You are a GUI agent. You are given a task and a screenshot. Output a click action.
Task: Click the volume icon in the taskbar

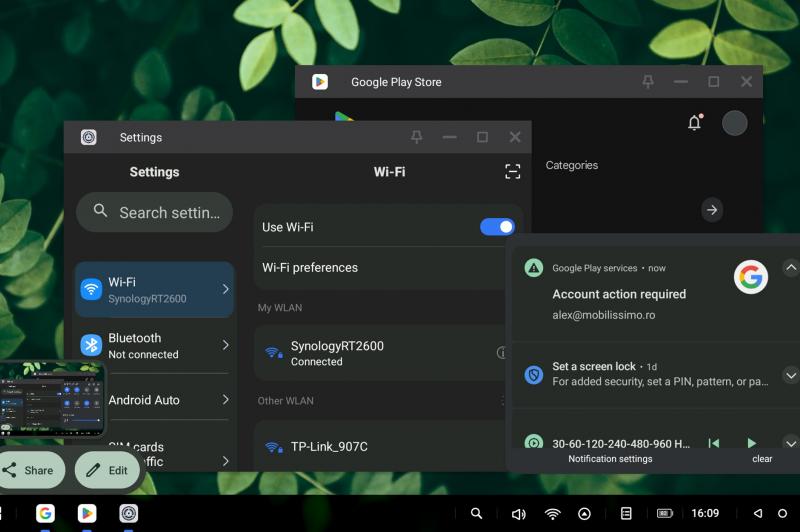[x=518, y=514]
